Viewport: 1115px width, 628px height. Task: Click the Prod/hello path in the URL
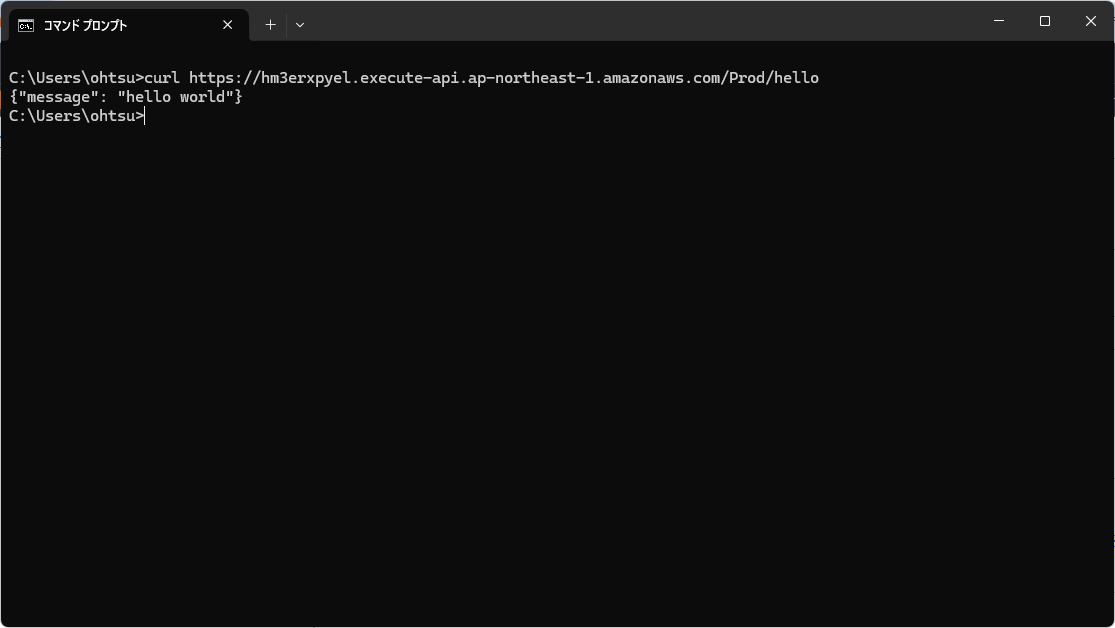(x=775, y=77)
